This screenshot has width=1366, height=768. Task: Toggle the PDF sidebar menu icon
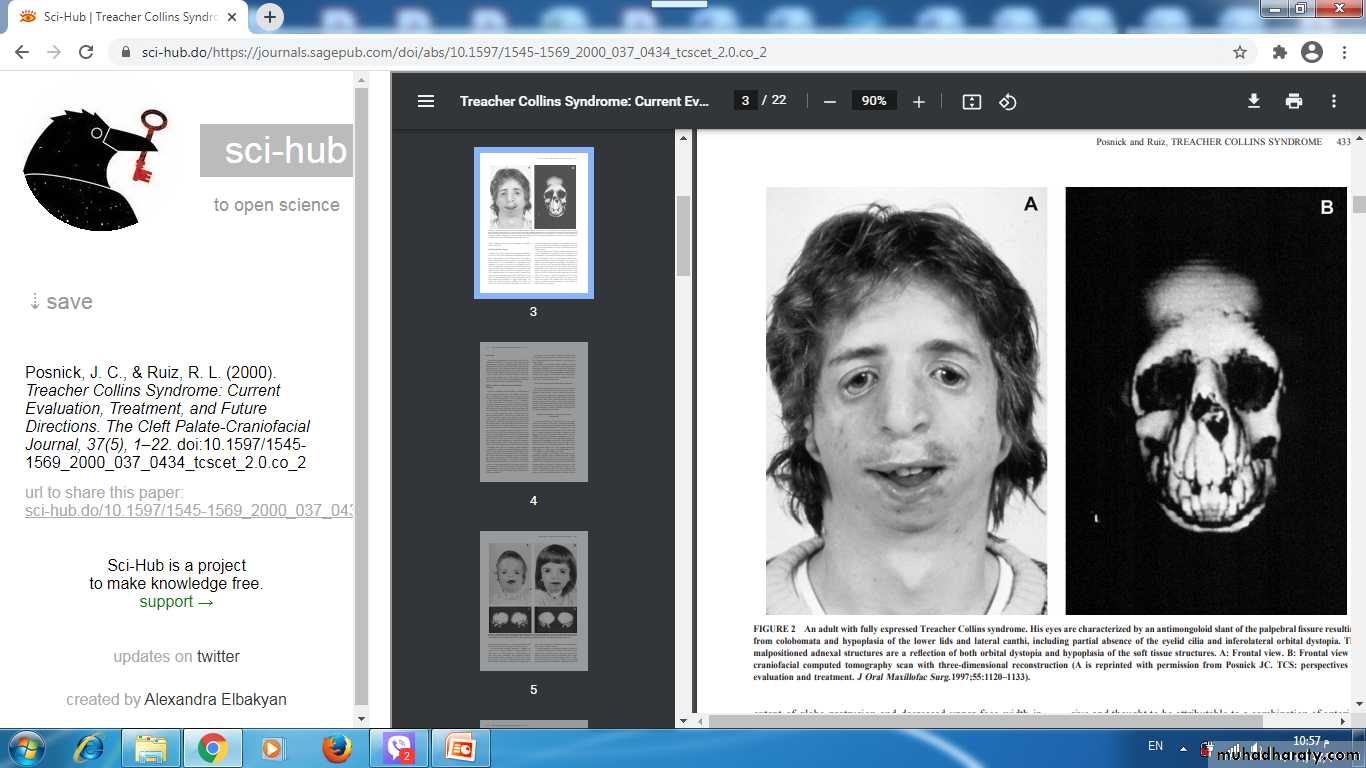[426, 101]
